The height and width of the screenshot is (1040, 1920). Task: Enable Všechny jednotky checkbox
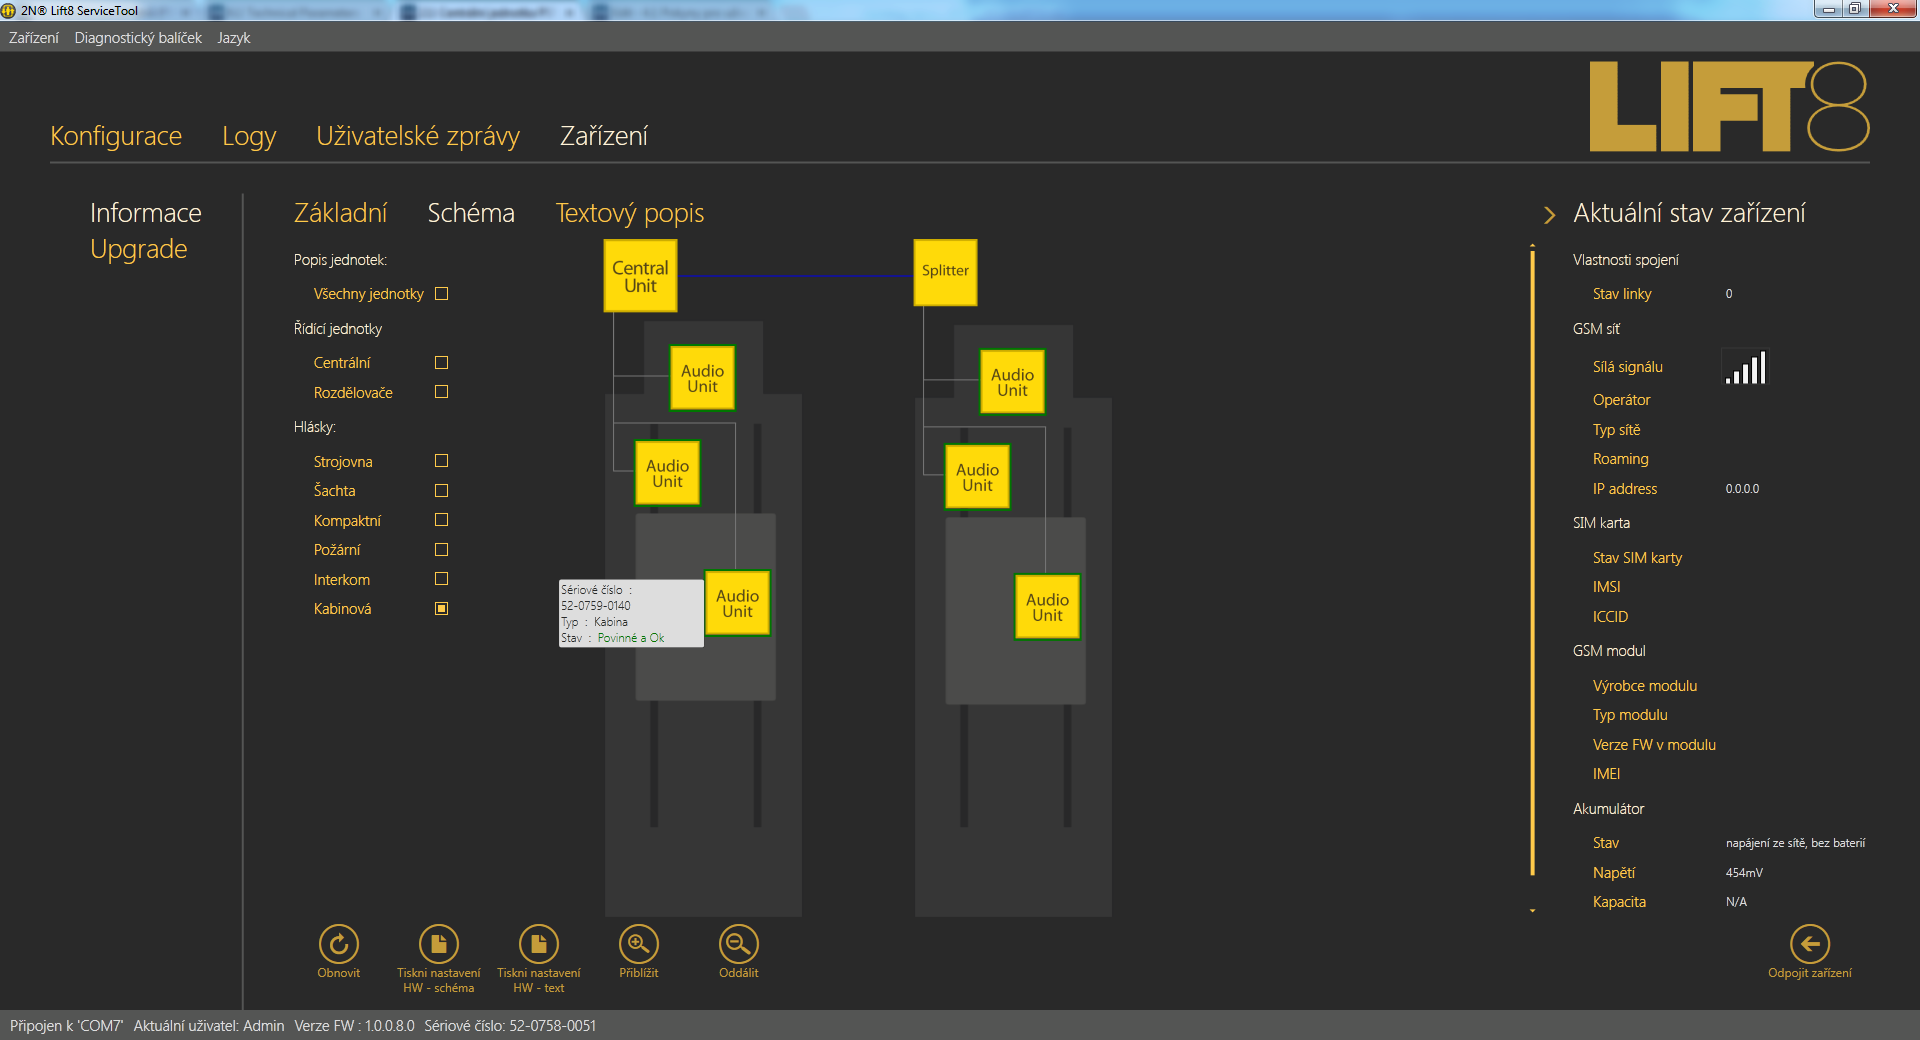coord(442,294)
